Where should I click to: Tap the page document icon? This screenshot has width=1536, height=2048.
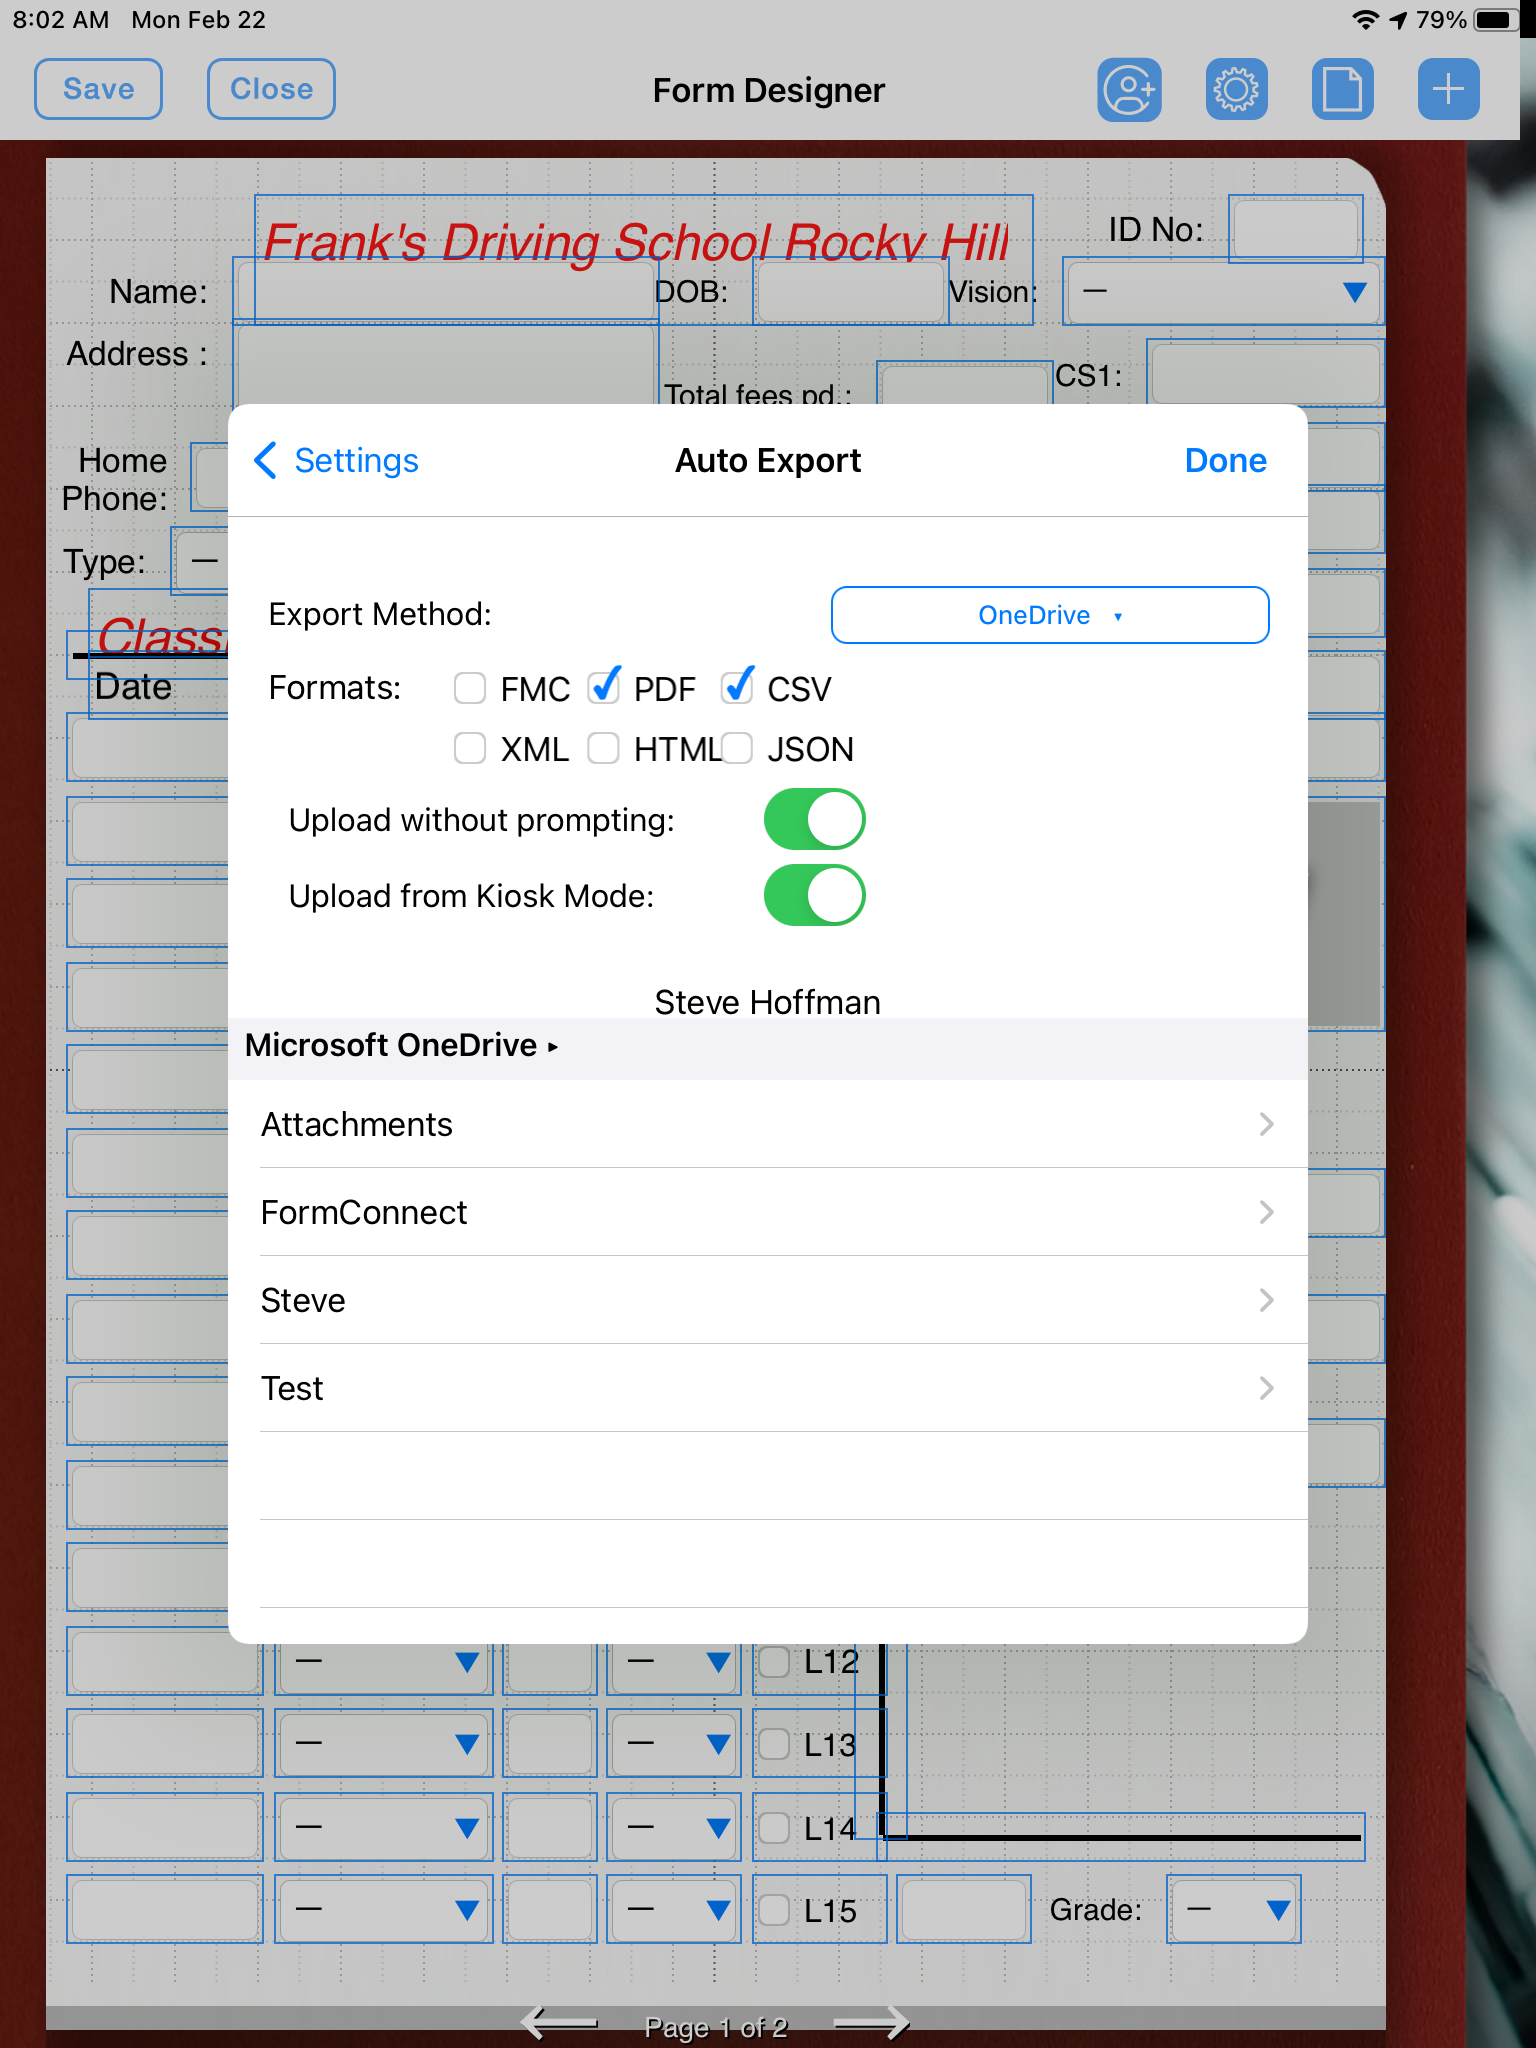pos(1342,90)
